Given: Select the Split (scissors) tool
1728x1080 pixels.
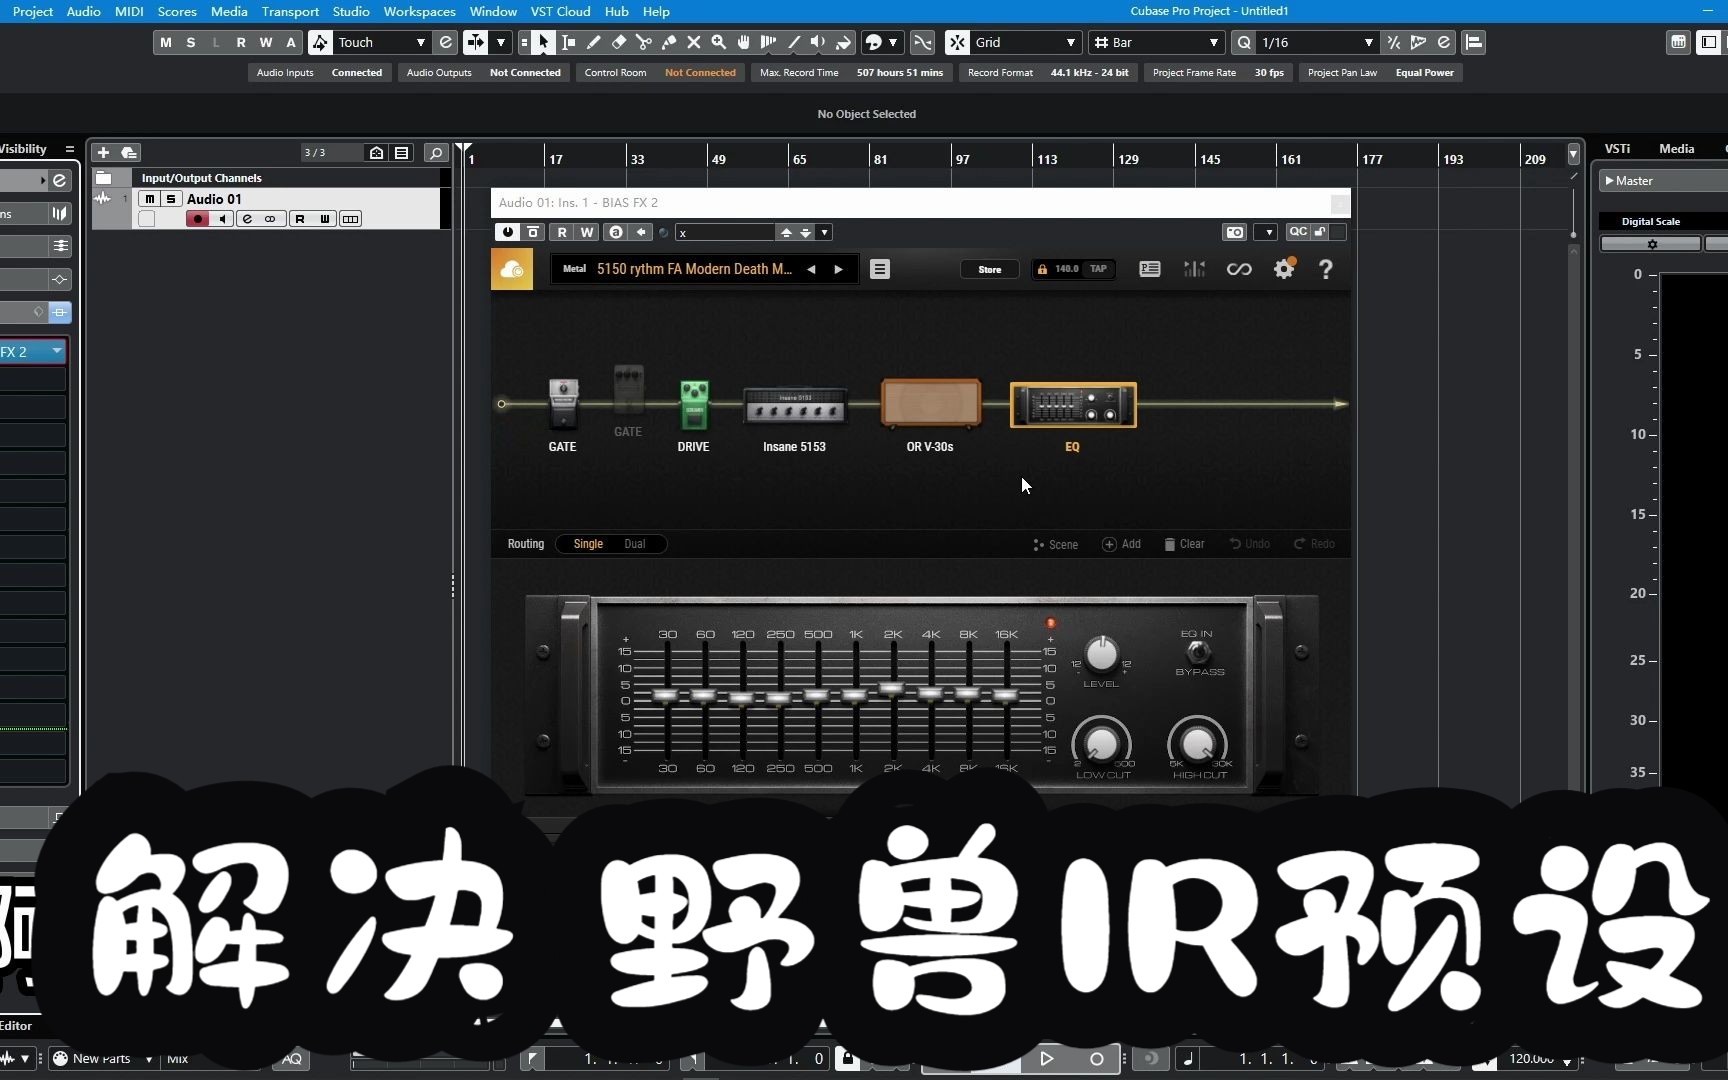Looking at the screenshot, I should click(x=645, y=42).
